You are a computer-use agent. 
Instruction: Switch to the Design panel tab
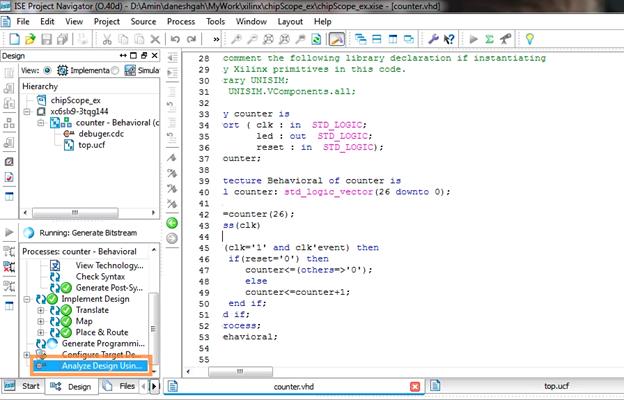(x=71, y=386)
